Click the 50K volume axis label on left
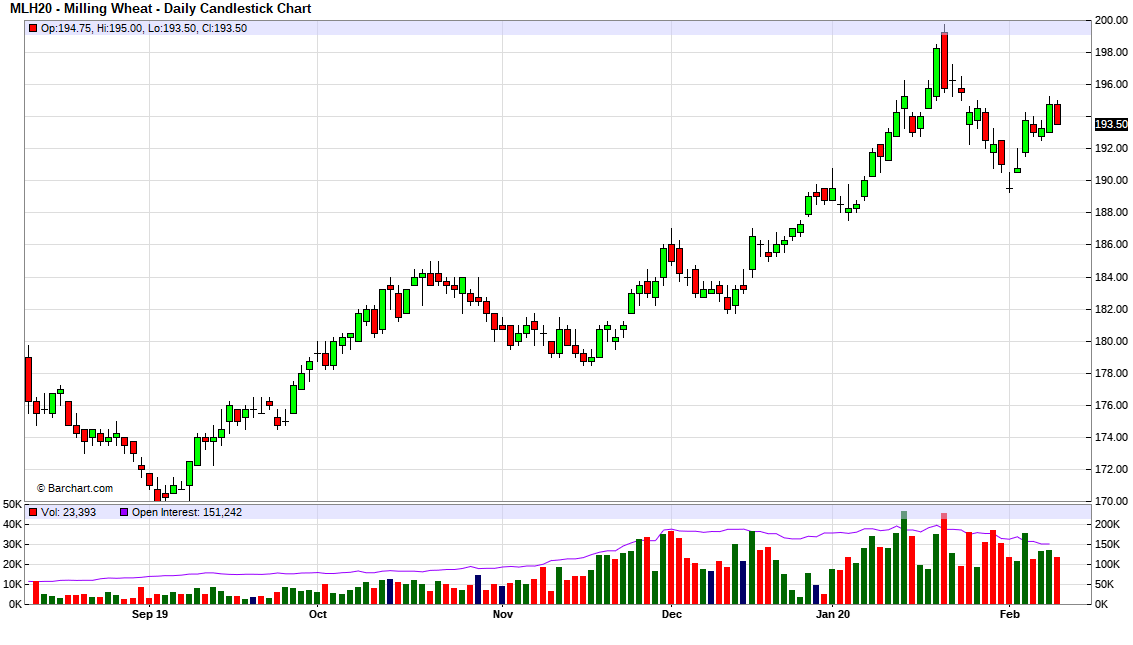This screenshot has height=645, width=1133. click(12, 504)
